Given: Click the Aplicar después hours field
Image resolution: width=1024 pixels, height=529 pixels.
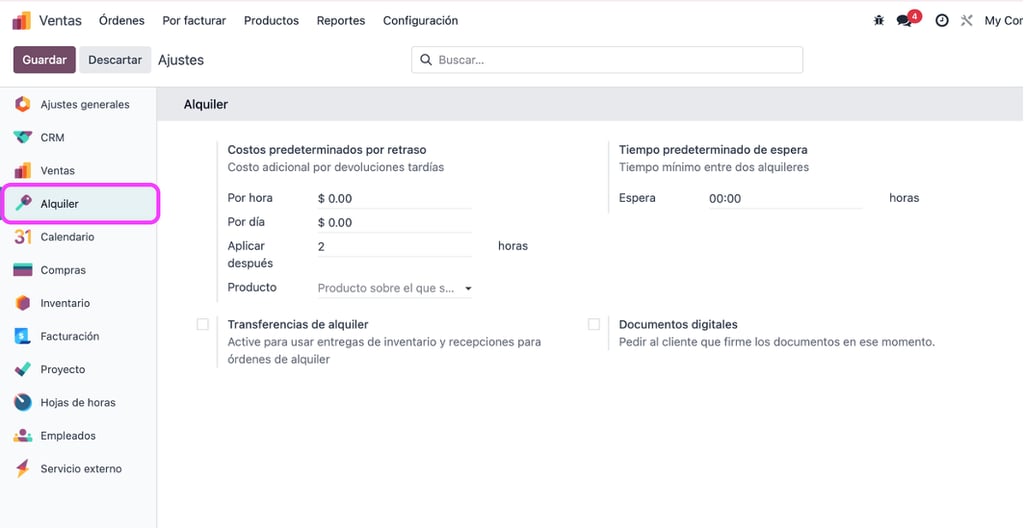Looking at the screenshot, I should pos(394,247).
